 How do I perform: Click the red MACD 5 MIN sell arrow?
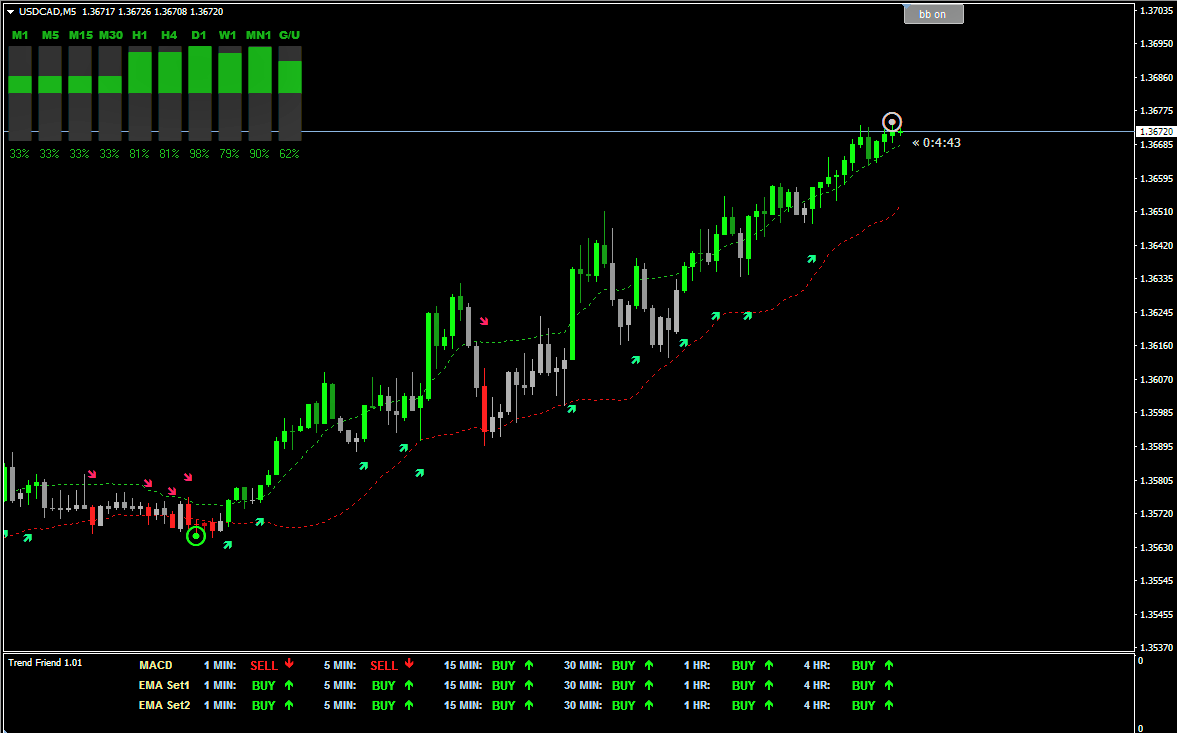[x=409, y=664]
